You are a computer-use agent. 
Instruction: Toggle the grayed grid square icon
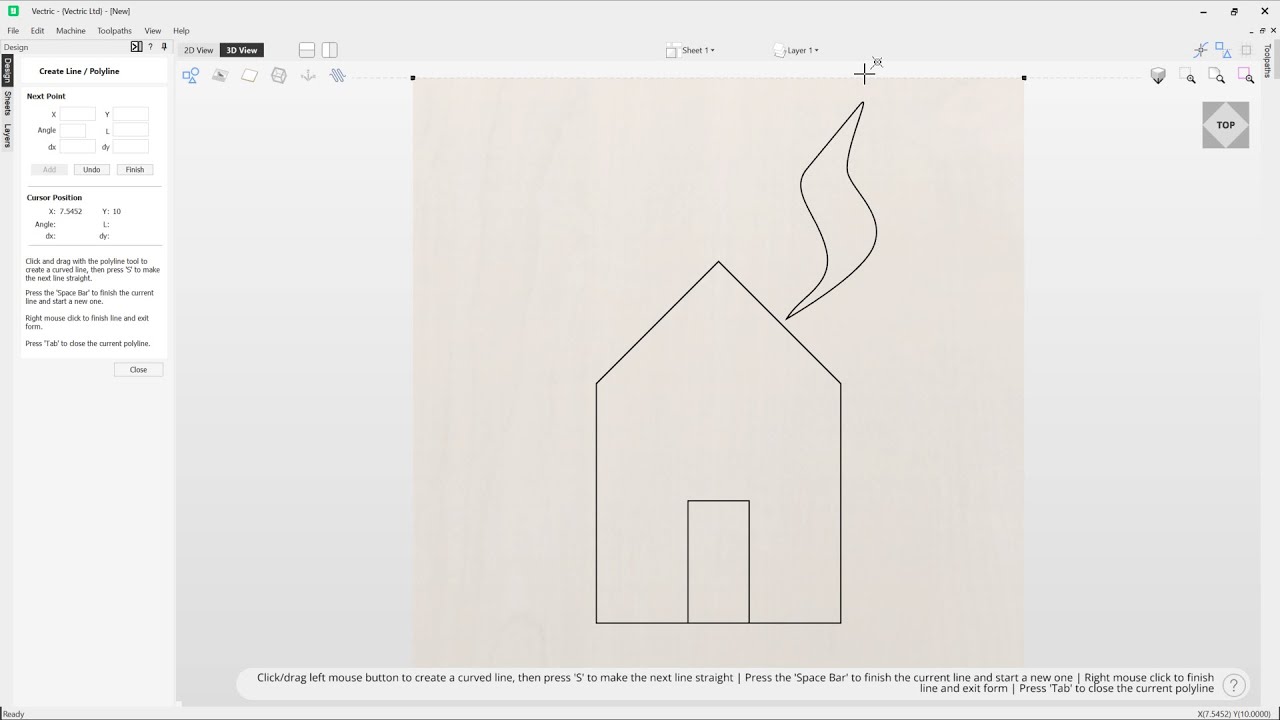[1246, 50]
